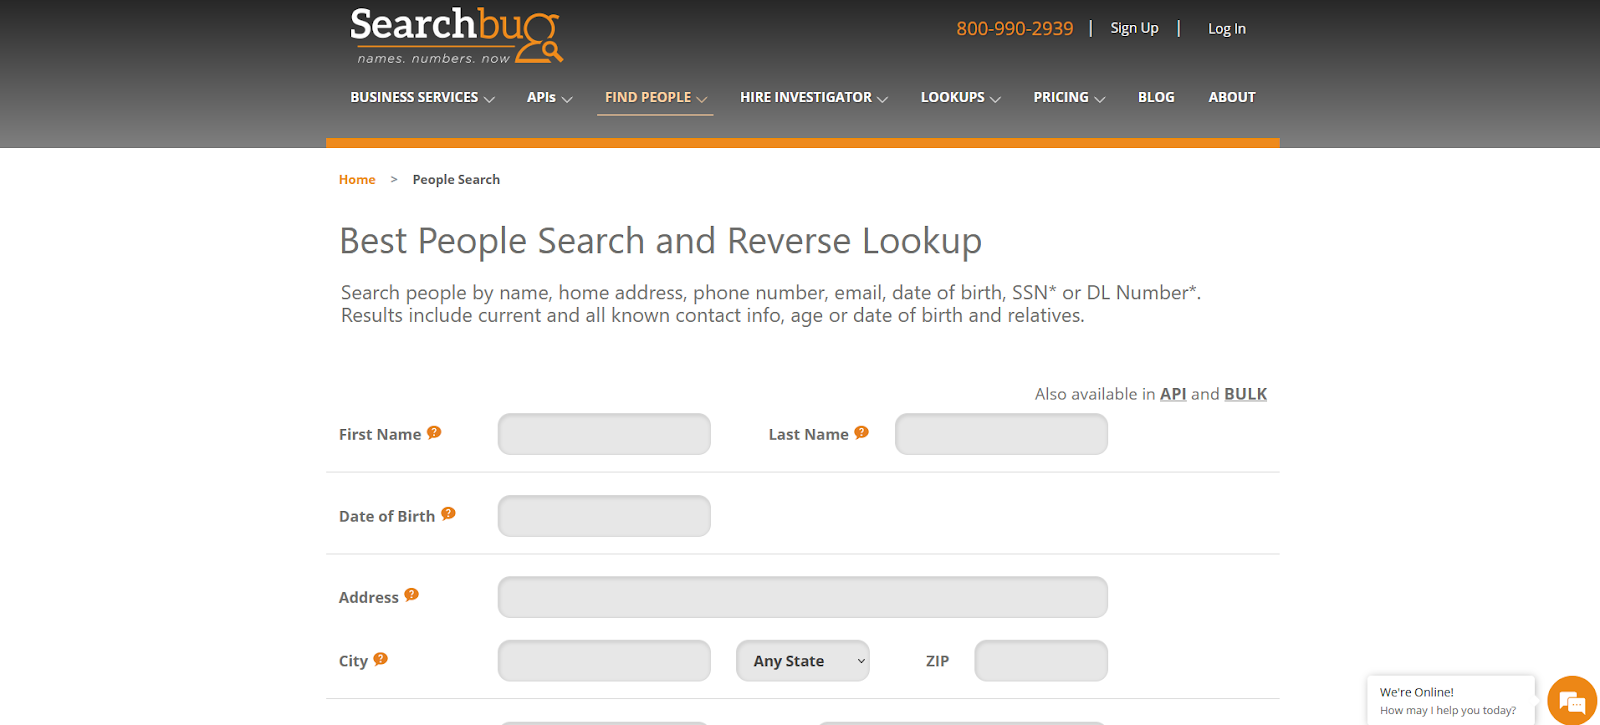Open the live chat bubble icon
This screenshot has height=725, width=1600.
(x=1572, y=701)
